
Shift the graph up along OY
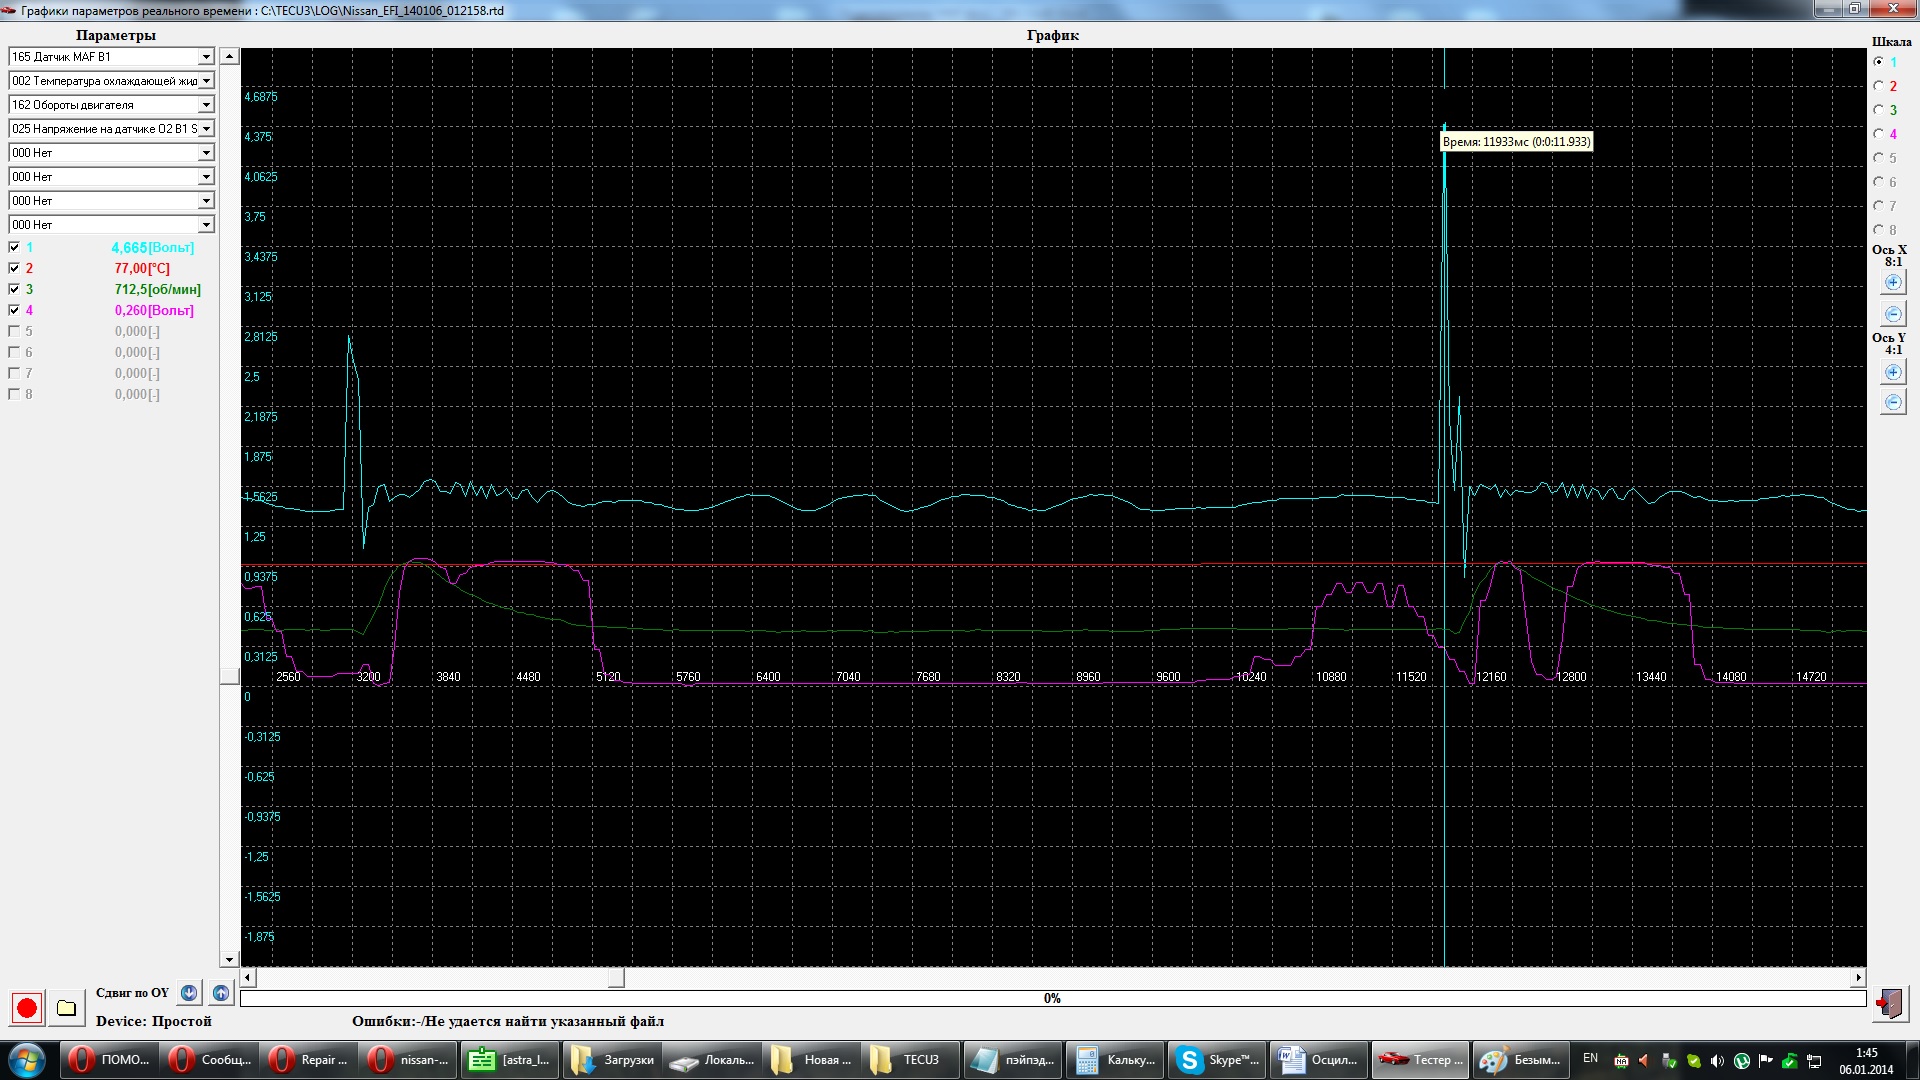(x=221, y=993)
